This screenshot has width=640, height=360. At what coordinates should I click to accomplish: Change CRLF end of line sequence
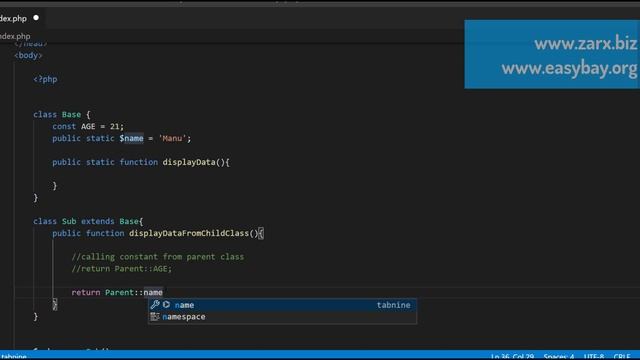point(622,356)
